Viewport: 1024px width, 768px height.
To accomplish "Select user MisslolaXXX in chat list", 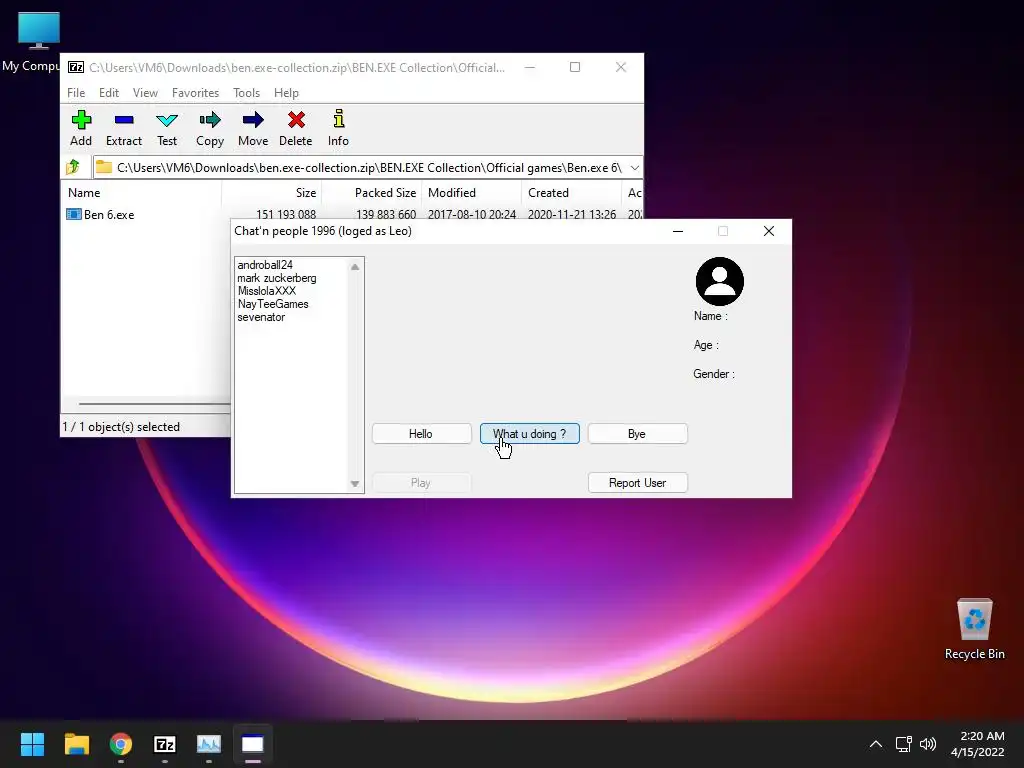I will pos(266,291).
